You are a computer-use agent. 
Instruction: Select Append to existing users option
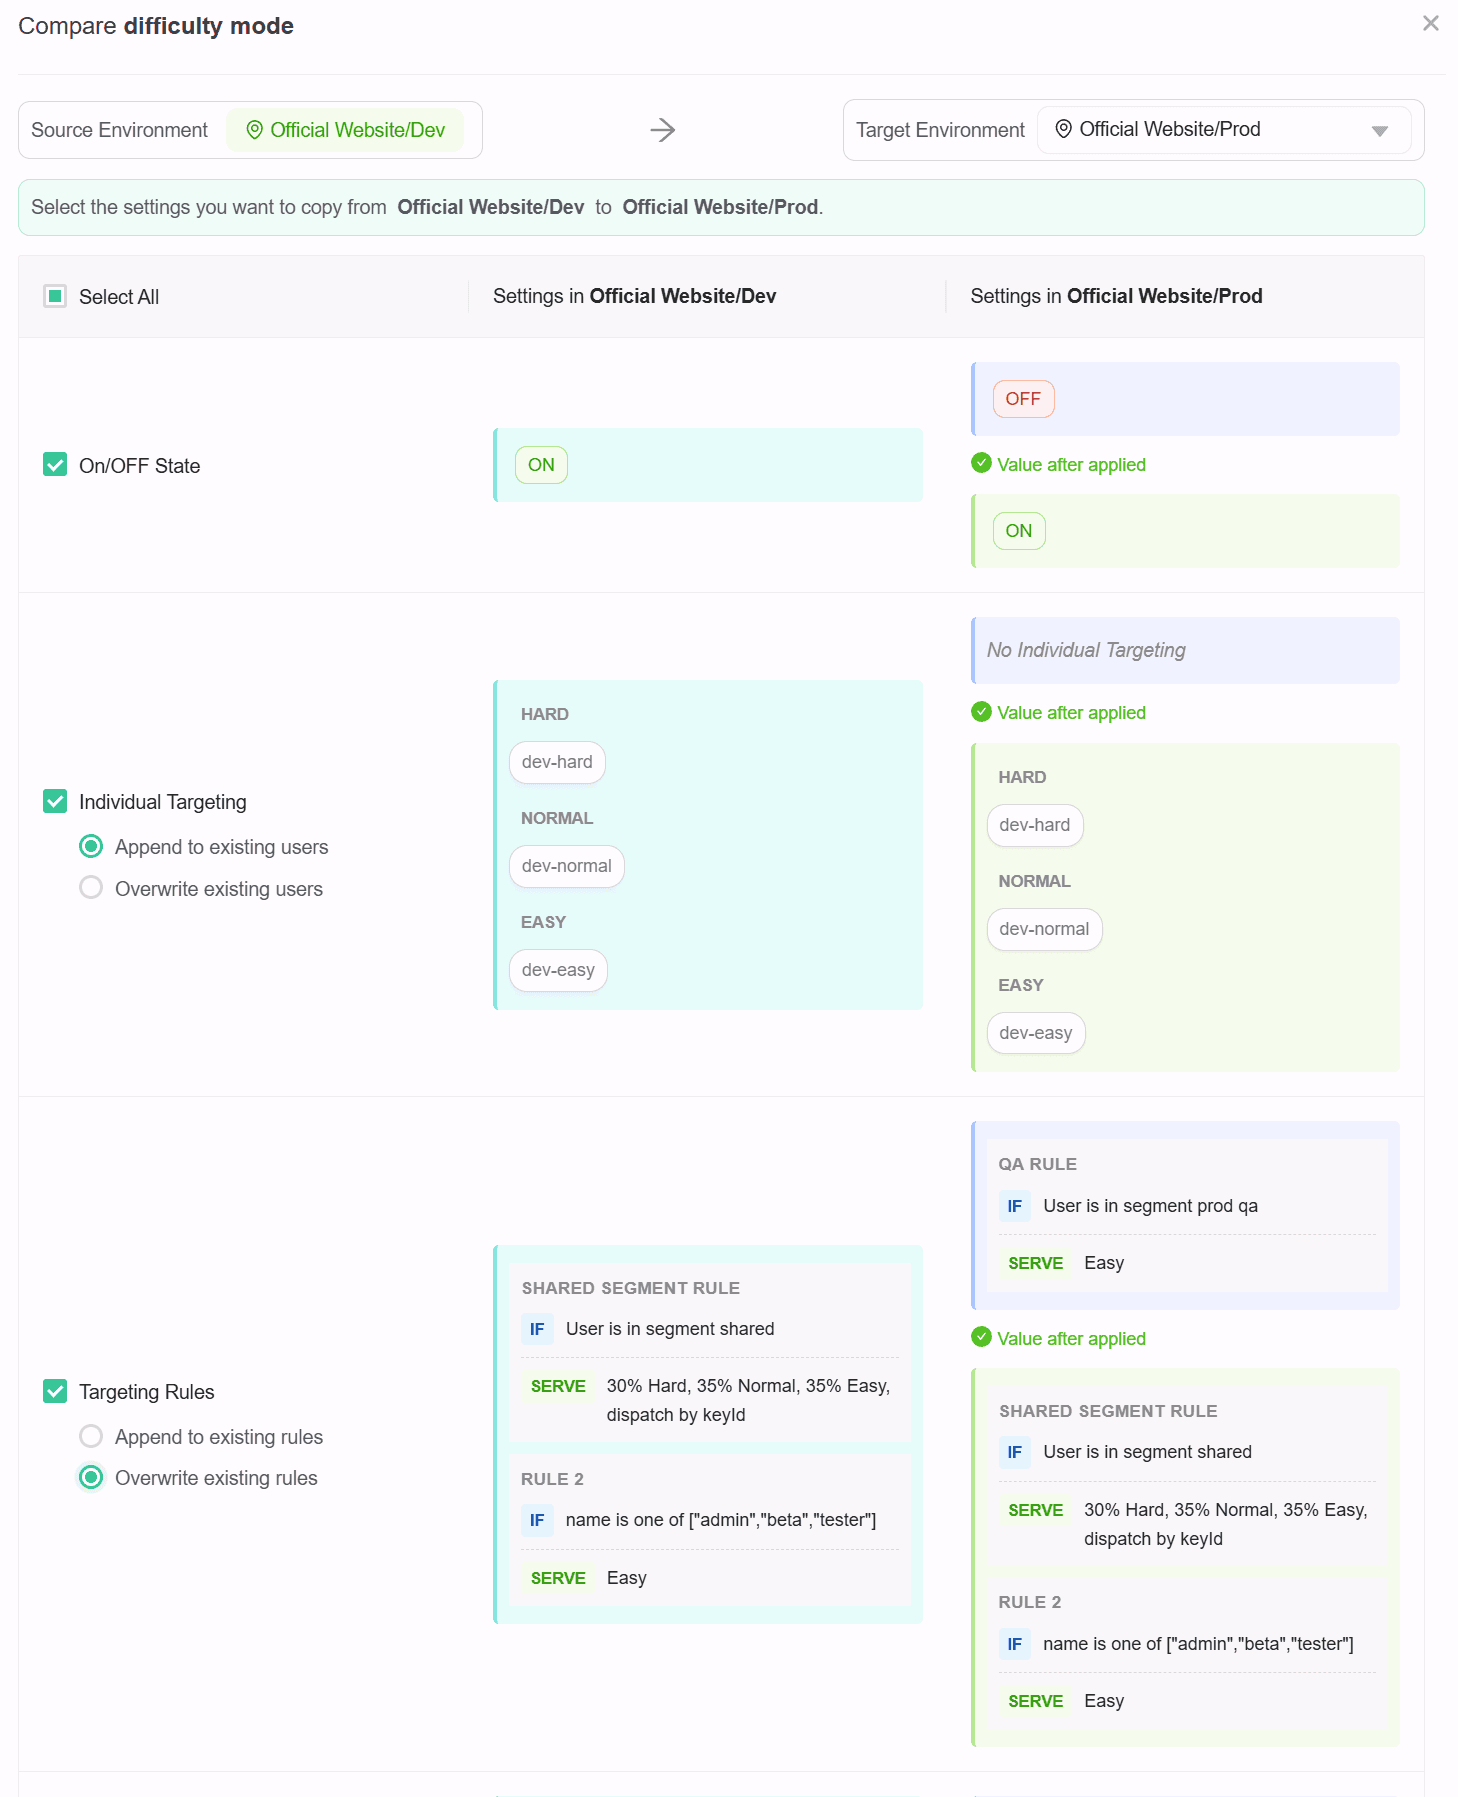click(91, 847)
